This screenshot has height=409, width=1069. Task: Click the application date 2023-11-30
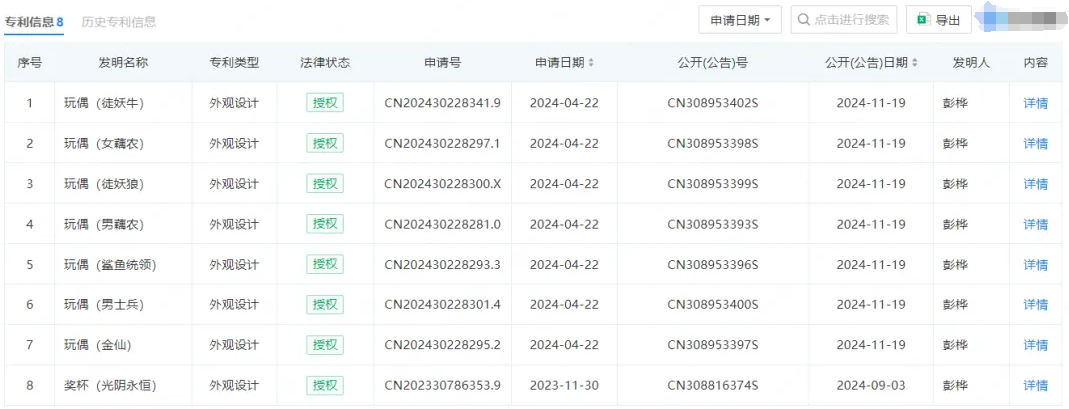tap(564, 386)
